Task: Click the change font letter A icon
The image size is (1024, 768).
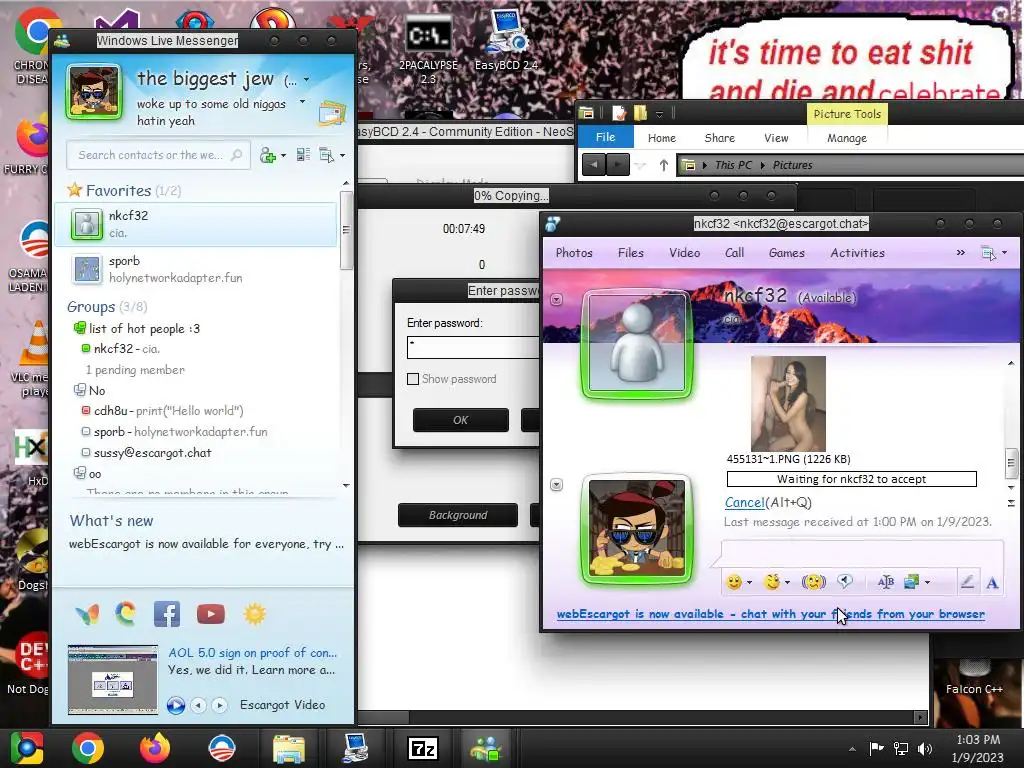Action: (992, 583)
